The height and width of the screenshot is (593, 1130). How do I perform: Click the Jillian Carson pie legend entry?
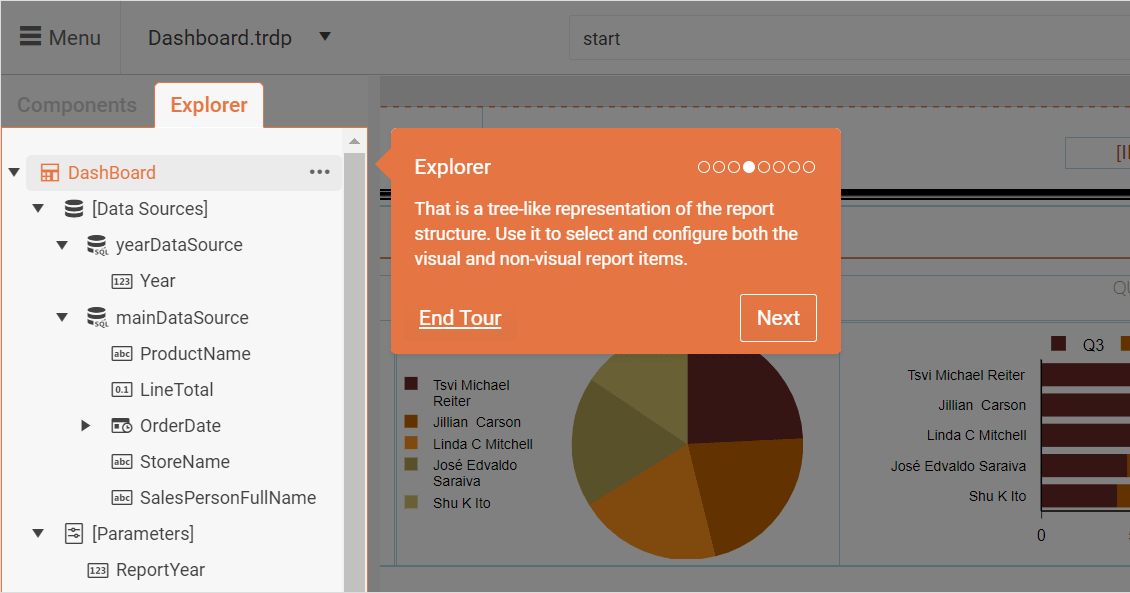pyautogui.click(x=476, y=422)
